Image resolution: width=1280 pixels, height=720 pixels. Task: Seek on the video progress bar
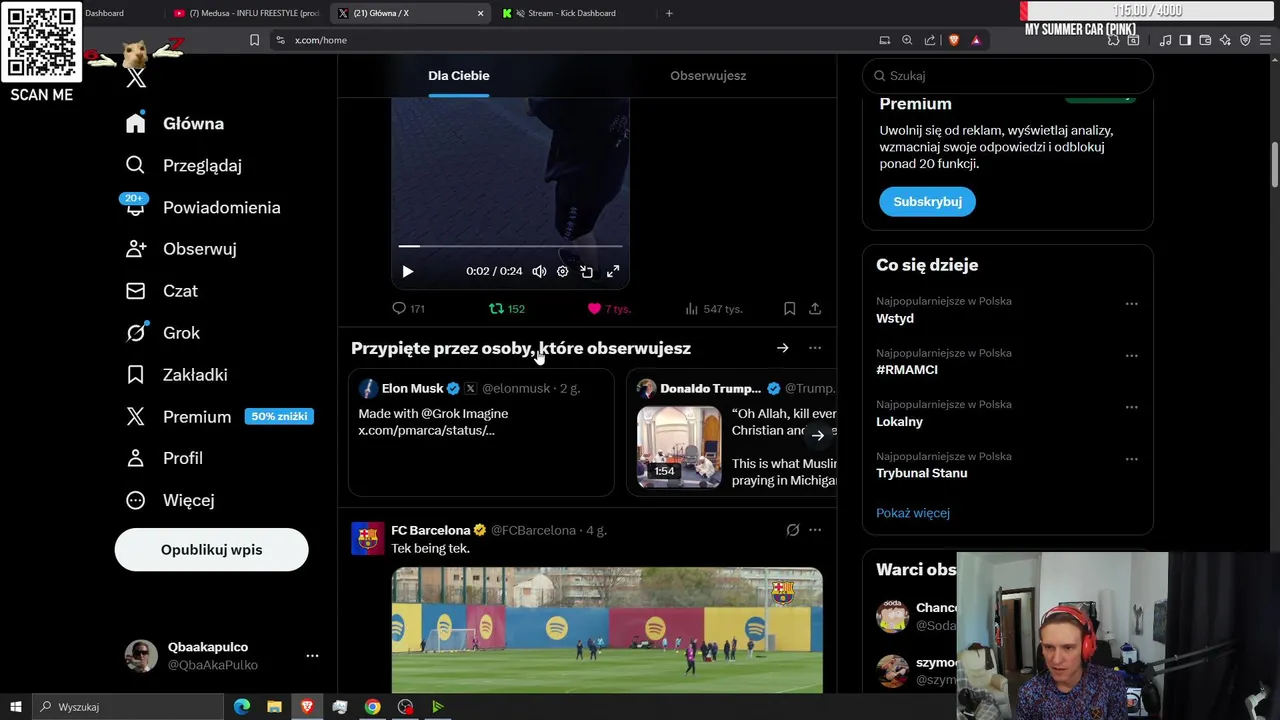510,245
